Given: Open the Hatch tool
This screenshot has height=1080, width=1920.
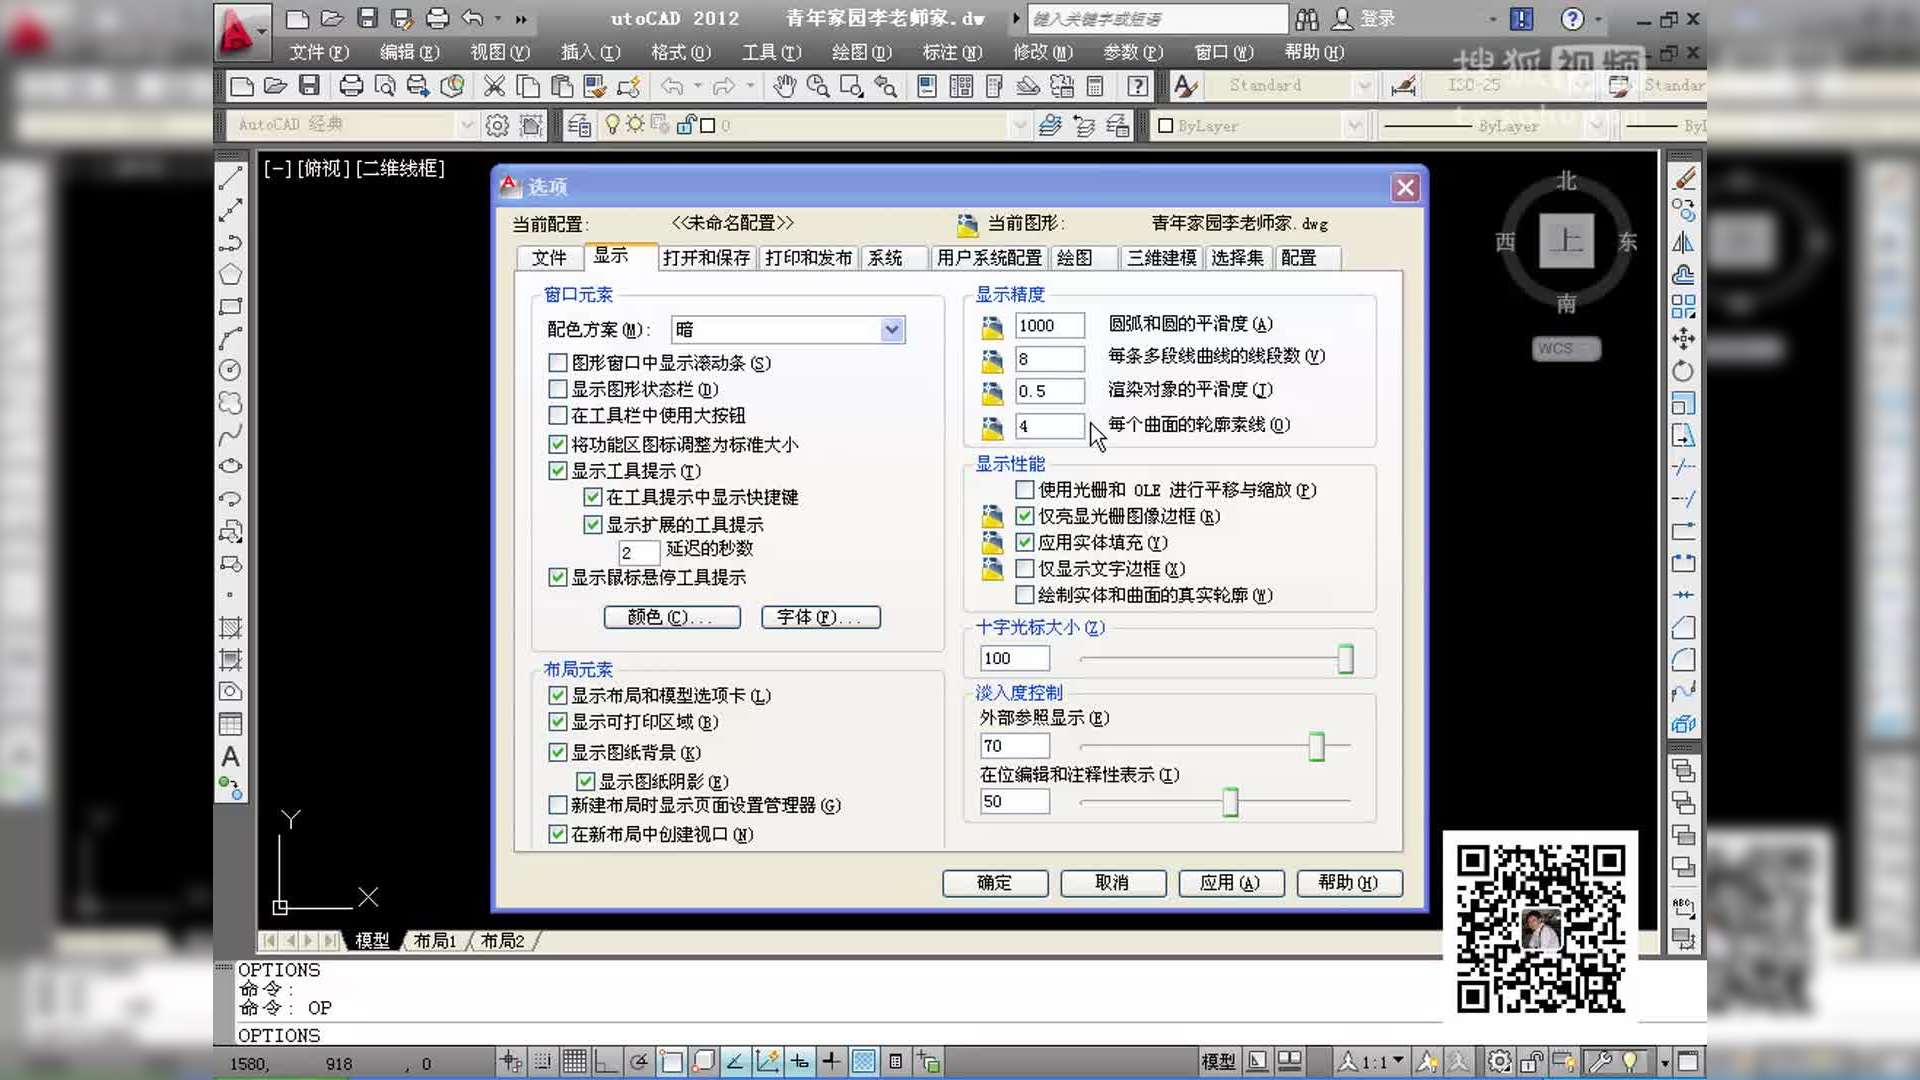Looking at the screenshot, I should coord(230,627).
